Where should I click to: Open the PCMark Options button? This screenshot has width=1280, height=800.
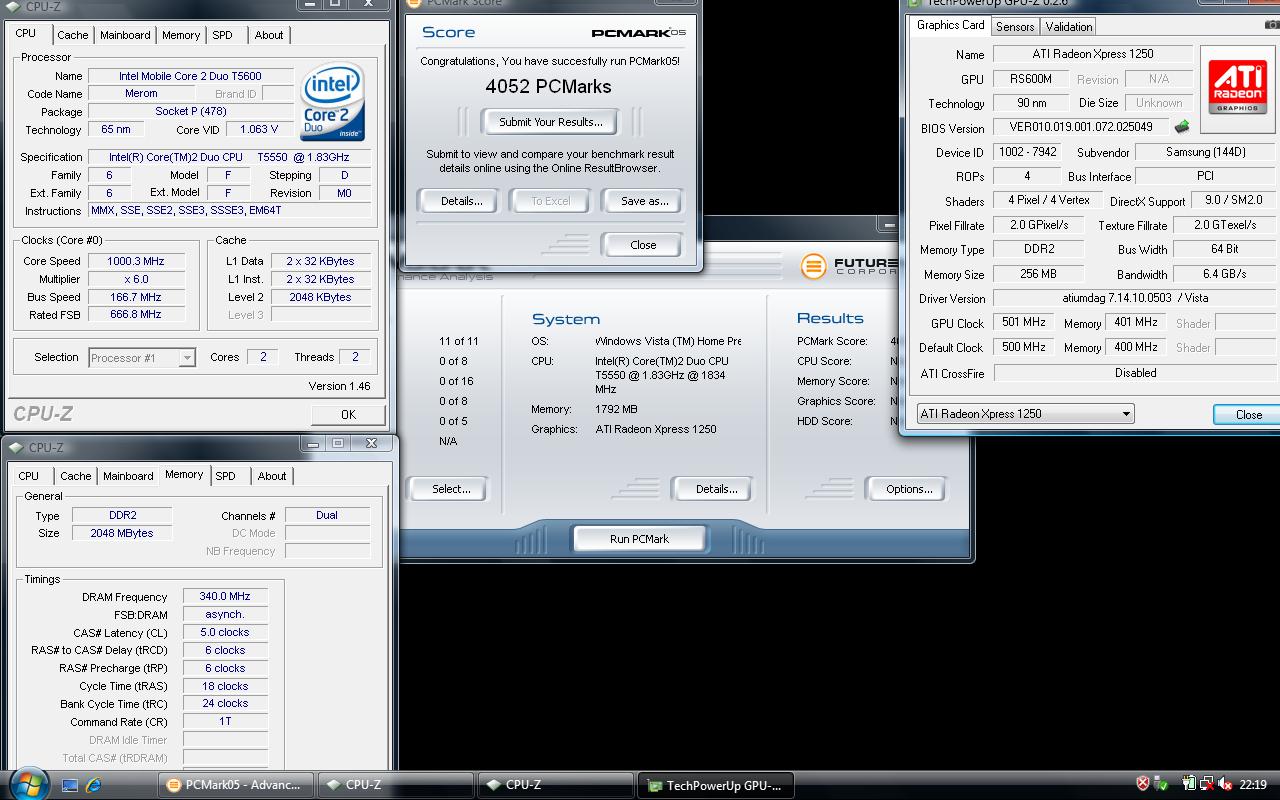pyautogui.click(x=909, y=489)
